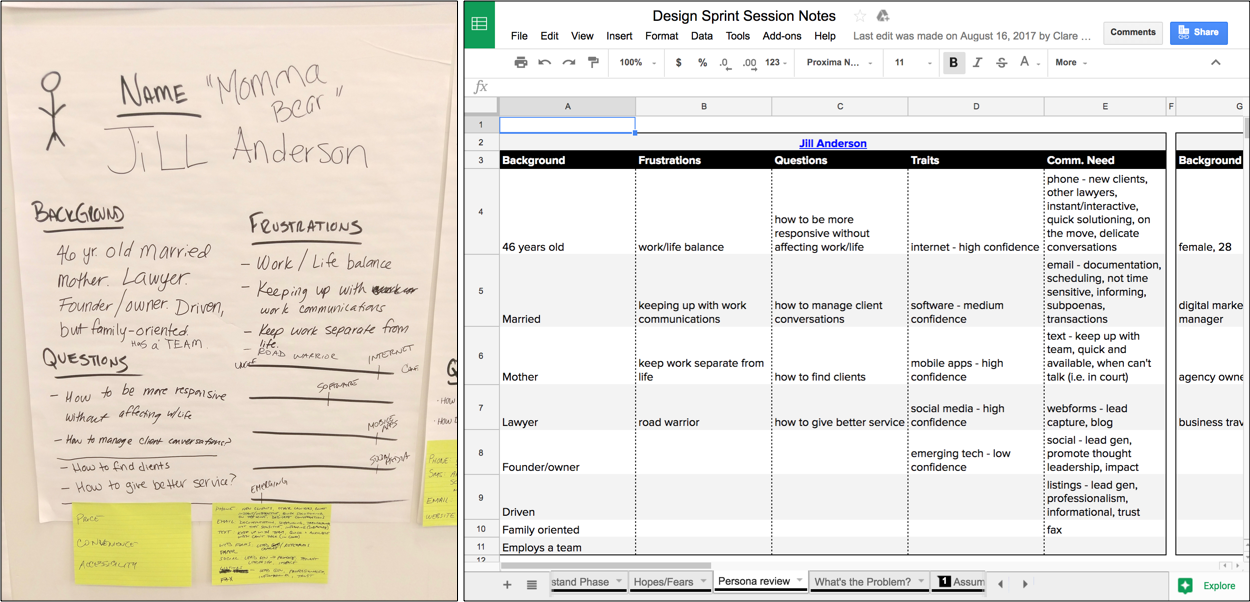Select the Print icon in the toolbar
Viewport: 1250px width, 602px height.
520,62
